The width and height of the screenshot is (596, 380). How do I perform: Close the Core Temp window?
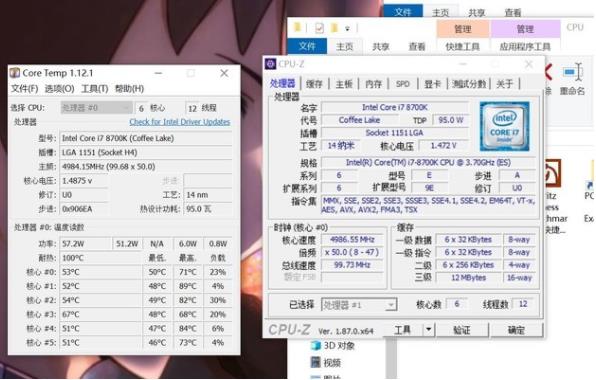pos(224,73)
